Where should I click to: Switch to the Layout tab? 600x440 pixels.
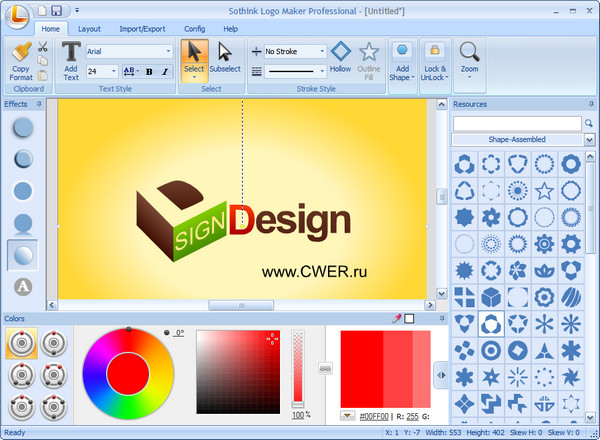coord(89,30)
